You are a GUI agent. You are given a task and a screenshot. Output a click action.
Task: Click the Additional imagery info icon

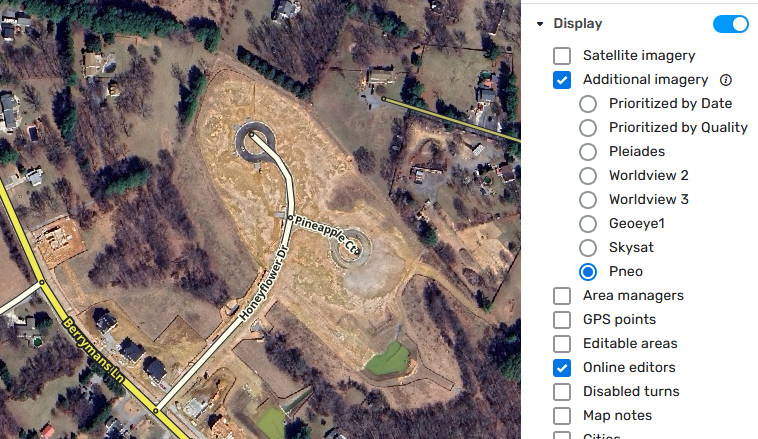point(726,80)
